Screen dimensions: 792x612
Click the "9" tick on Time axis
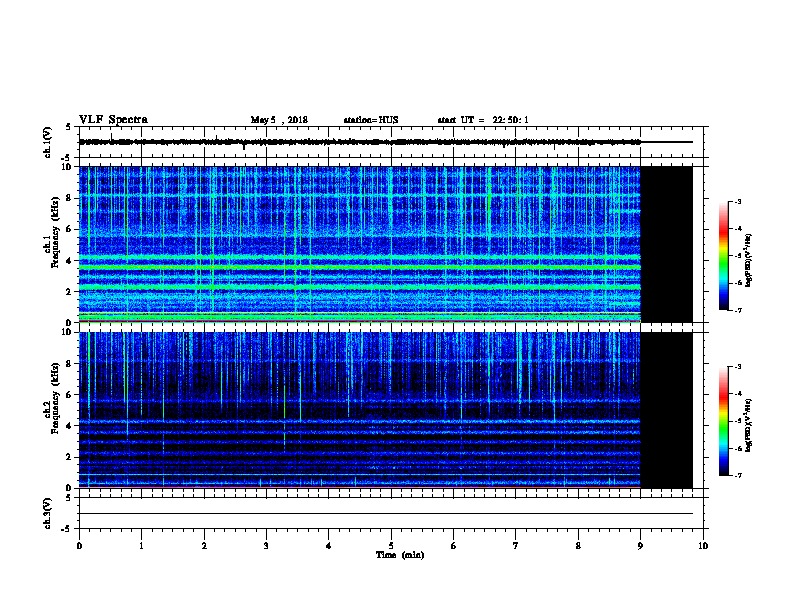[640, 545]
